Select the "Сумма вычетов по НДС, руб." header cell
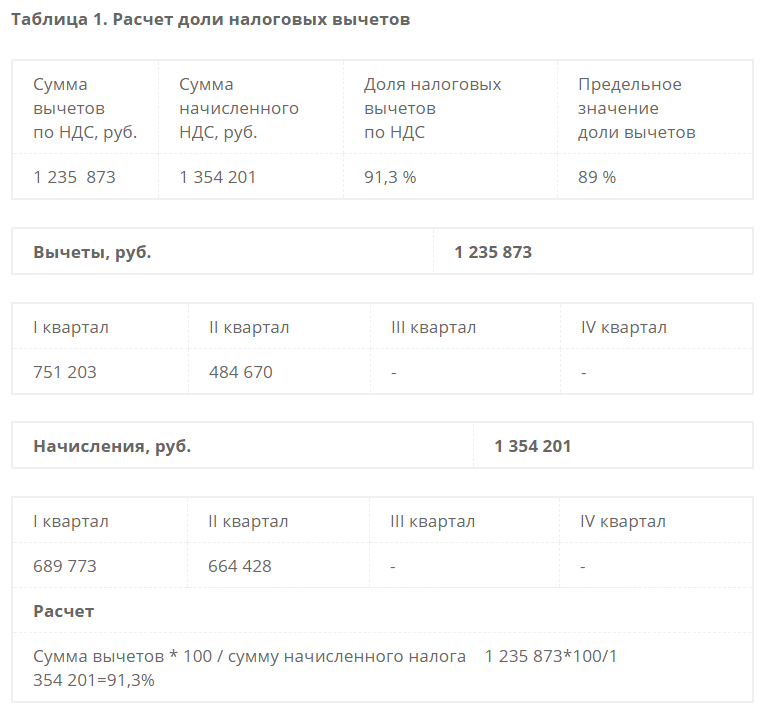Image resolution: width=770 pixels, height=713 pixels. 85,108
